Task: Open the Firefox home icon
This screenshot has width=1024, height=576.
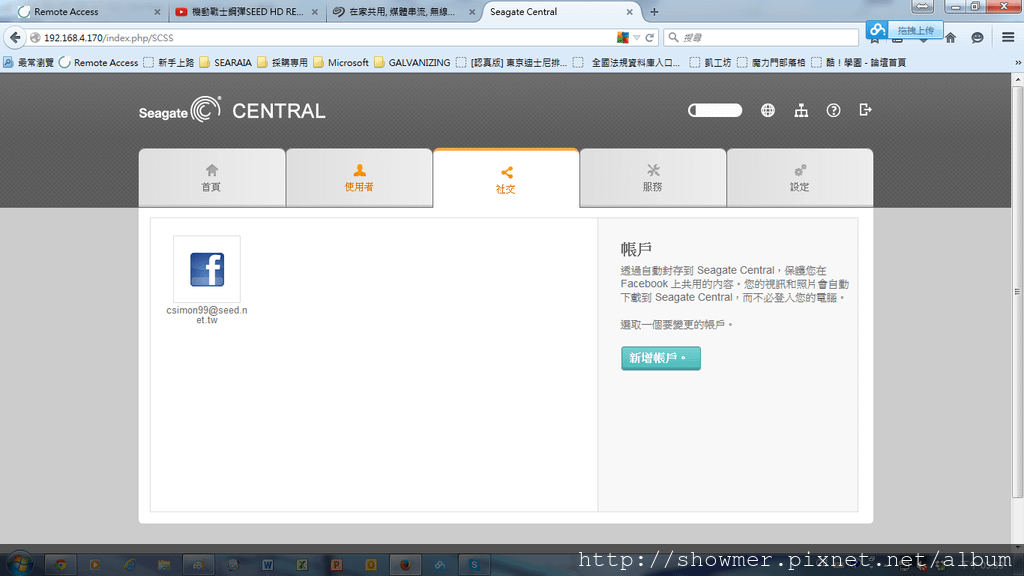Action: pos(951,38)
